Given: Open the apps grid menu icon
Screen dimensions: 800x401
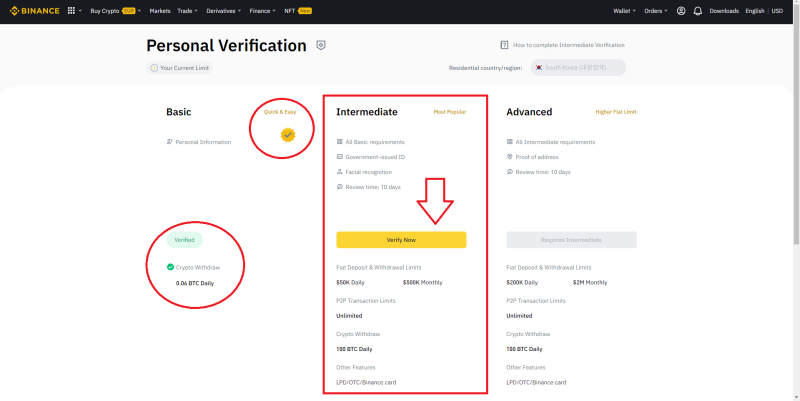Looking at the screenshot, I should [71, 11].
